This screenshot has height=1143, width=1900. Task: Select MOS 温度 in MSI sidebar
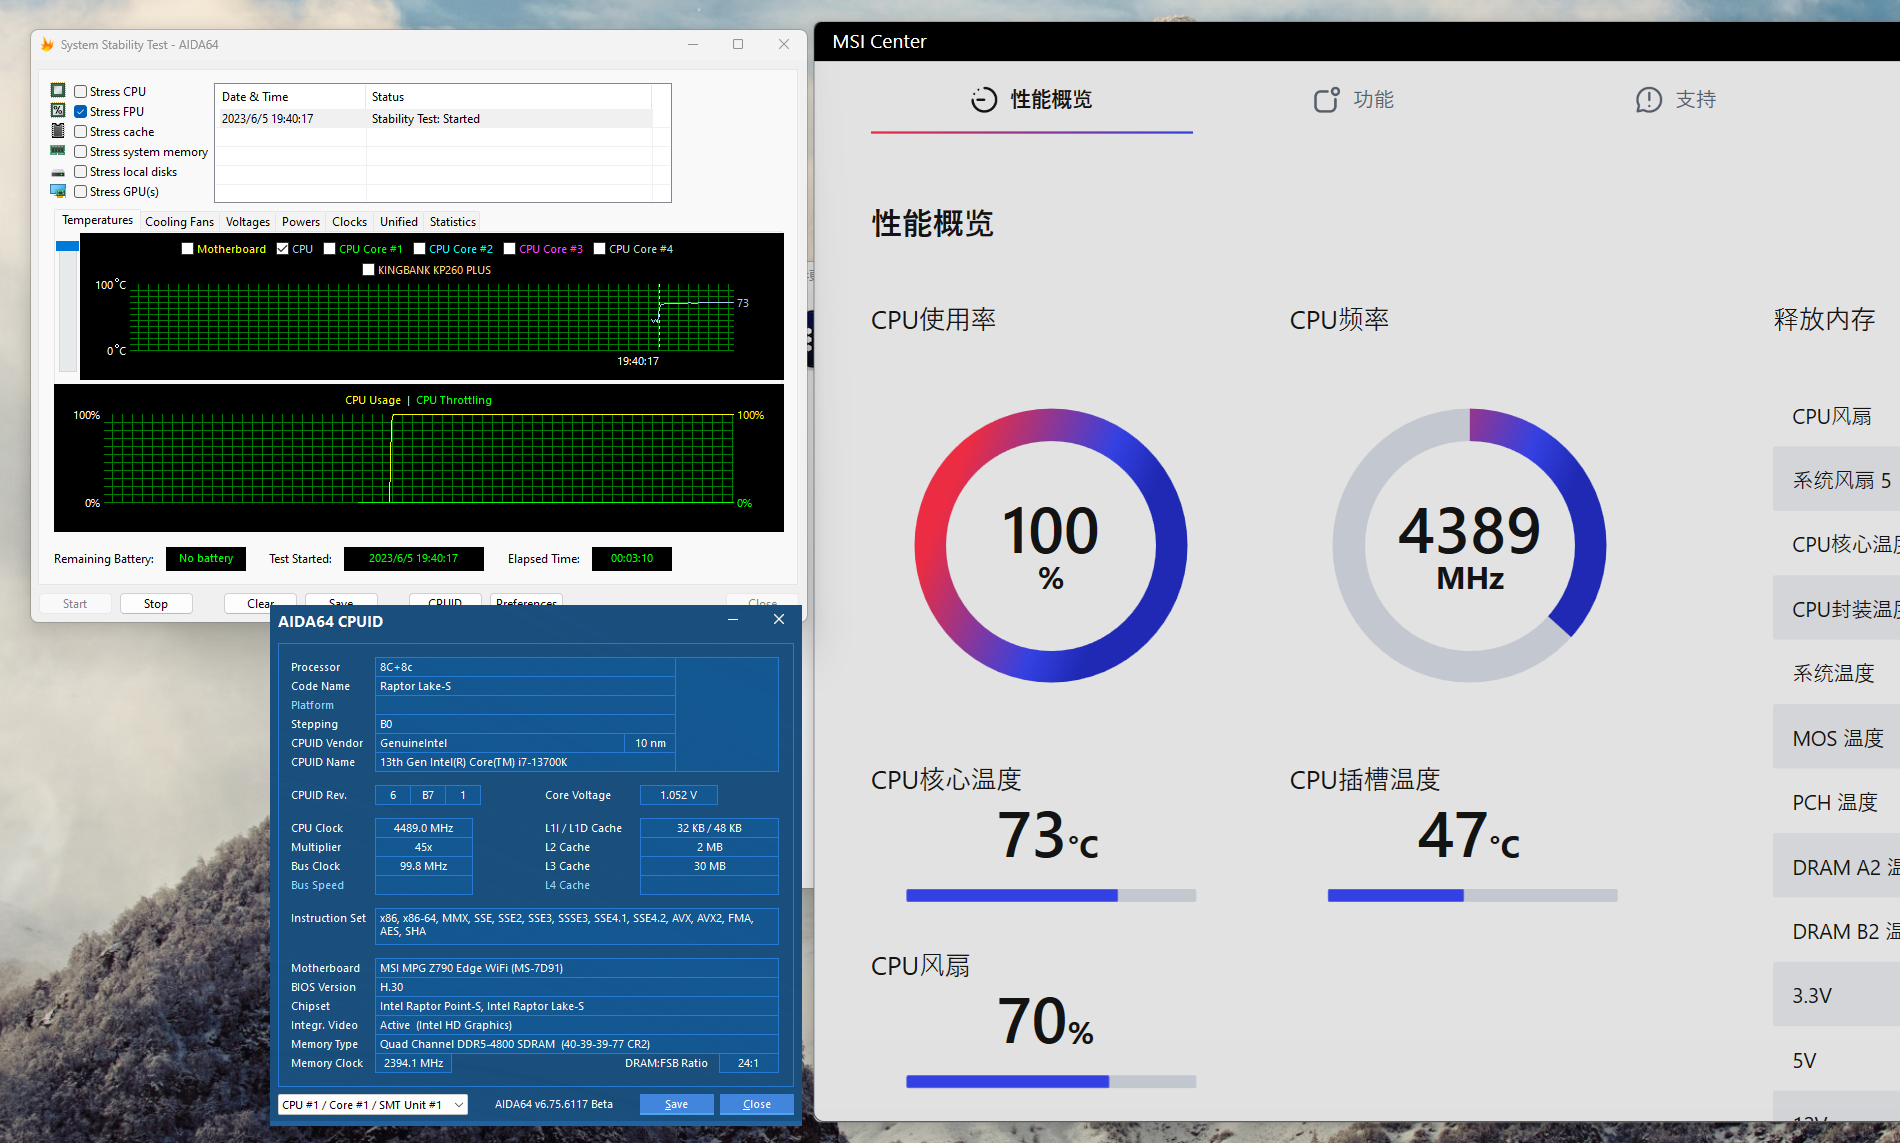click(1837, 738)
